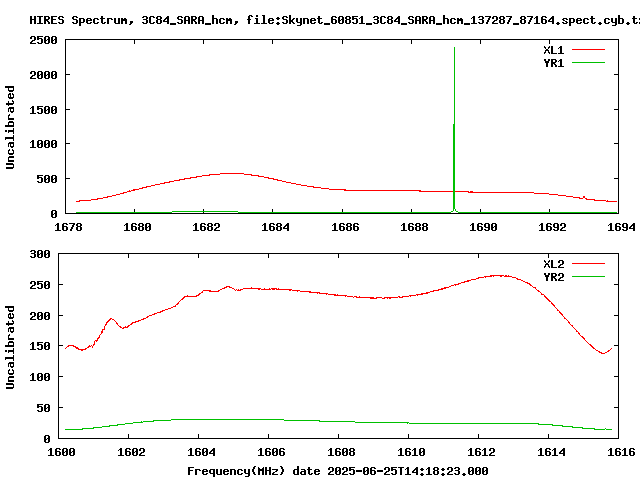This screenshot has height=480, width=640.
Task: Click the XL2 small bump near 1601.5 MHz
Action: point(111,319)
